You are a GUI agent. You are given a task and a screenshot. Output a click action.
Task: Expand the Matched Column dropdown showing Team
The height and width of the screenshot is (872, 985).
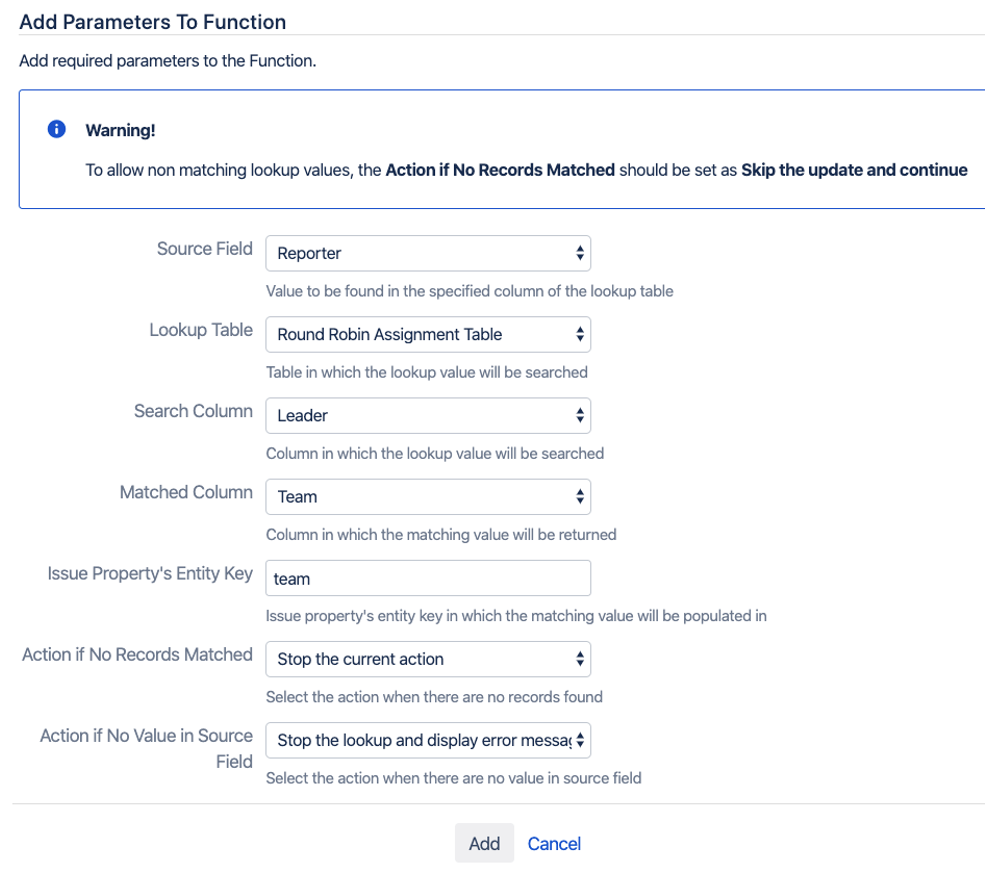(427, 497)
